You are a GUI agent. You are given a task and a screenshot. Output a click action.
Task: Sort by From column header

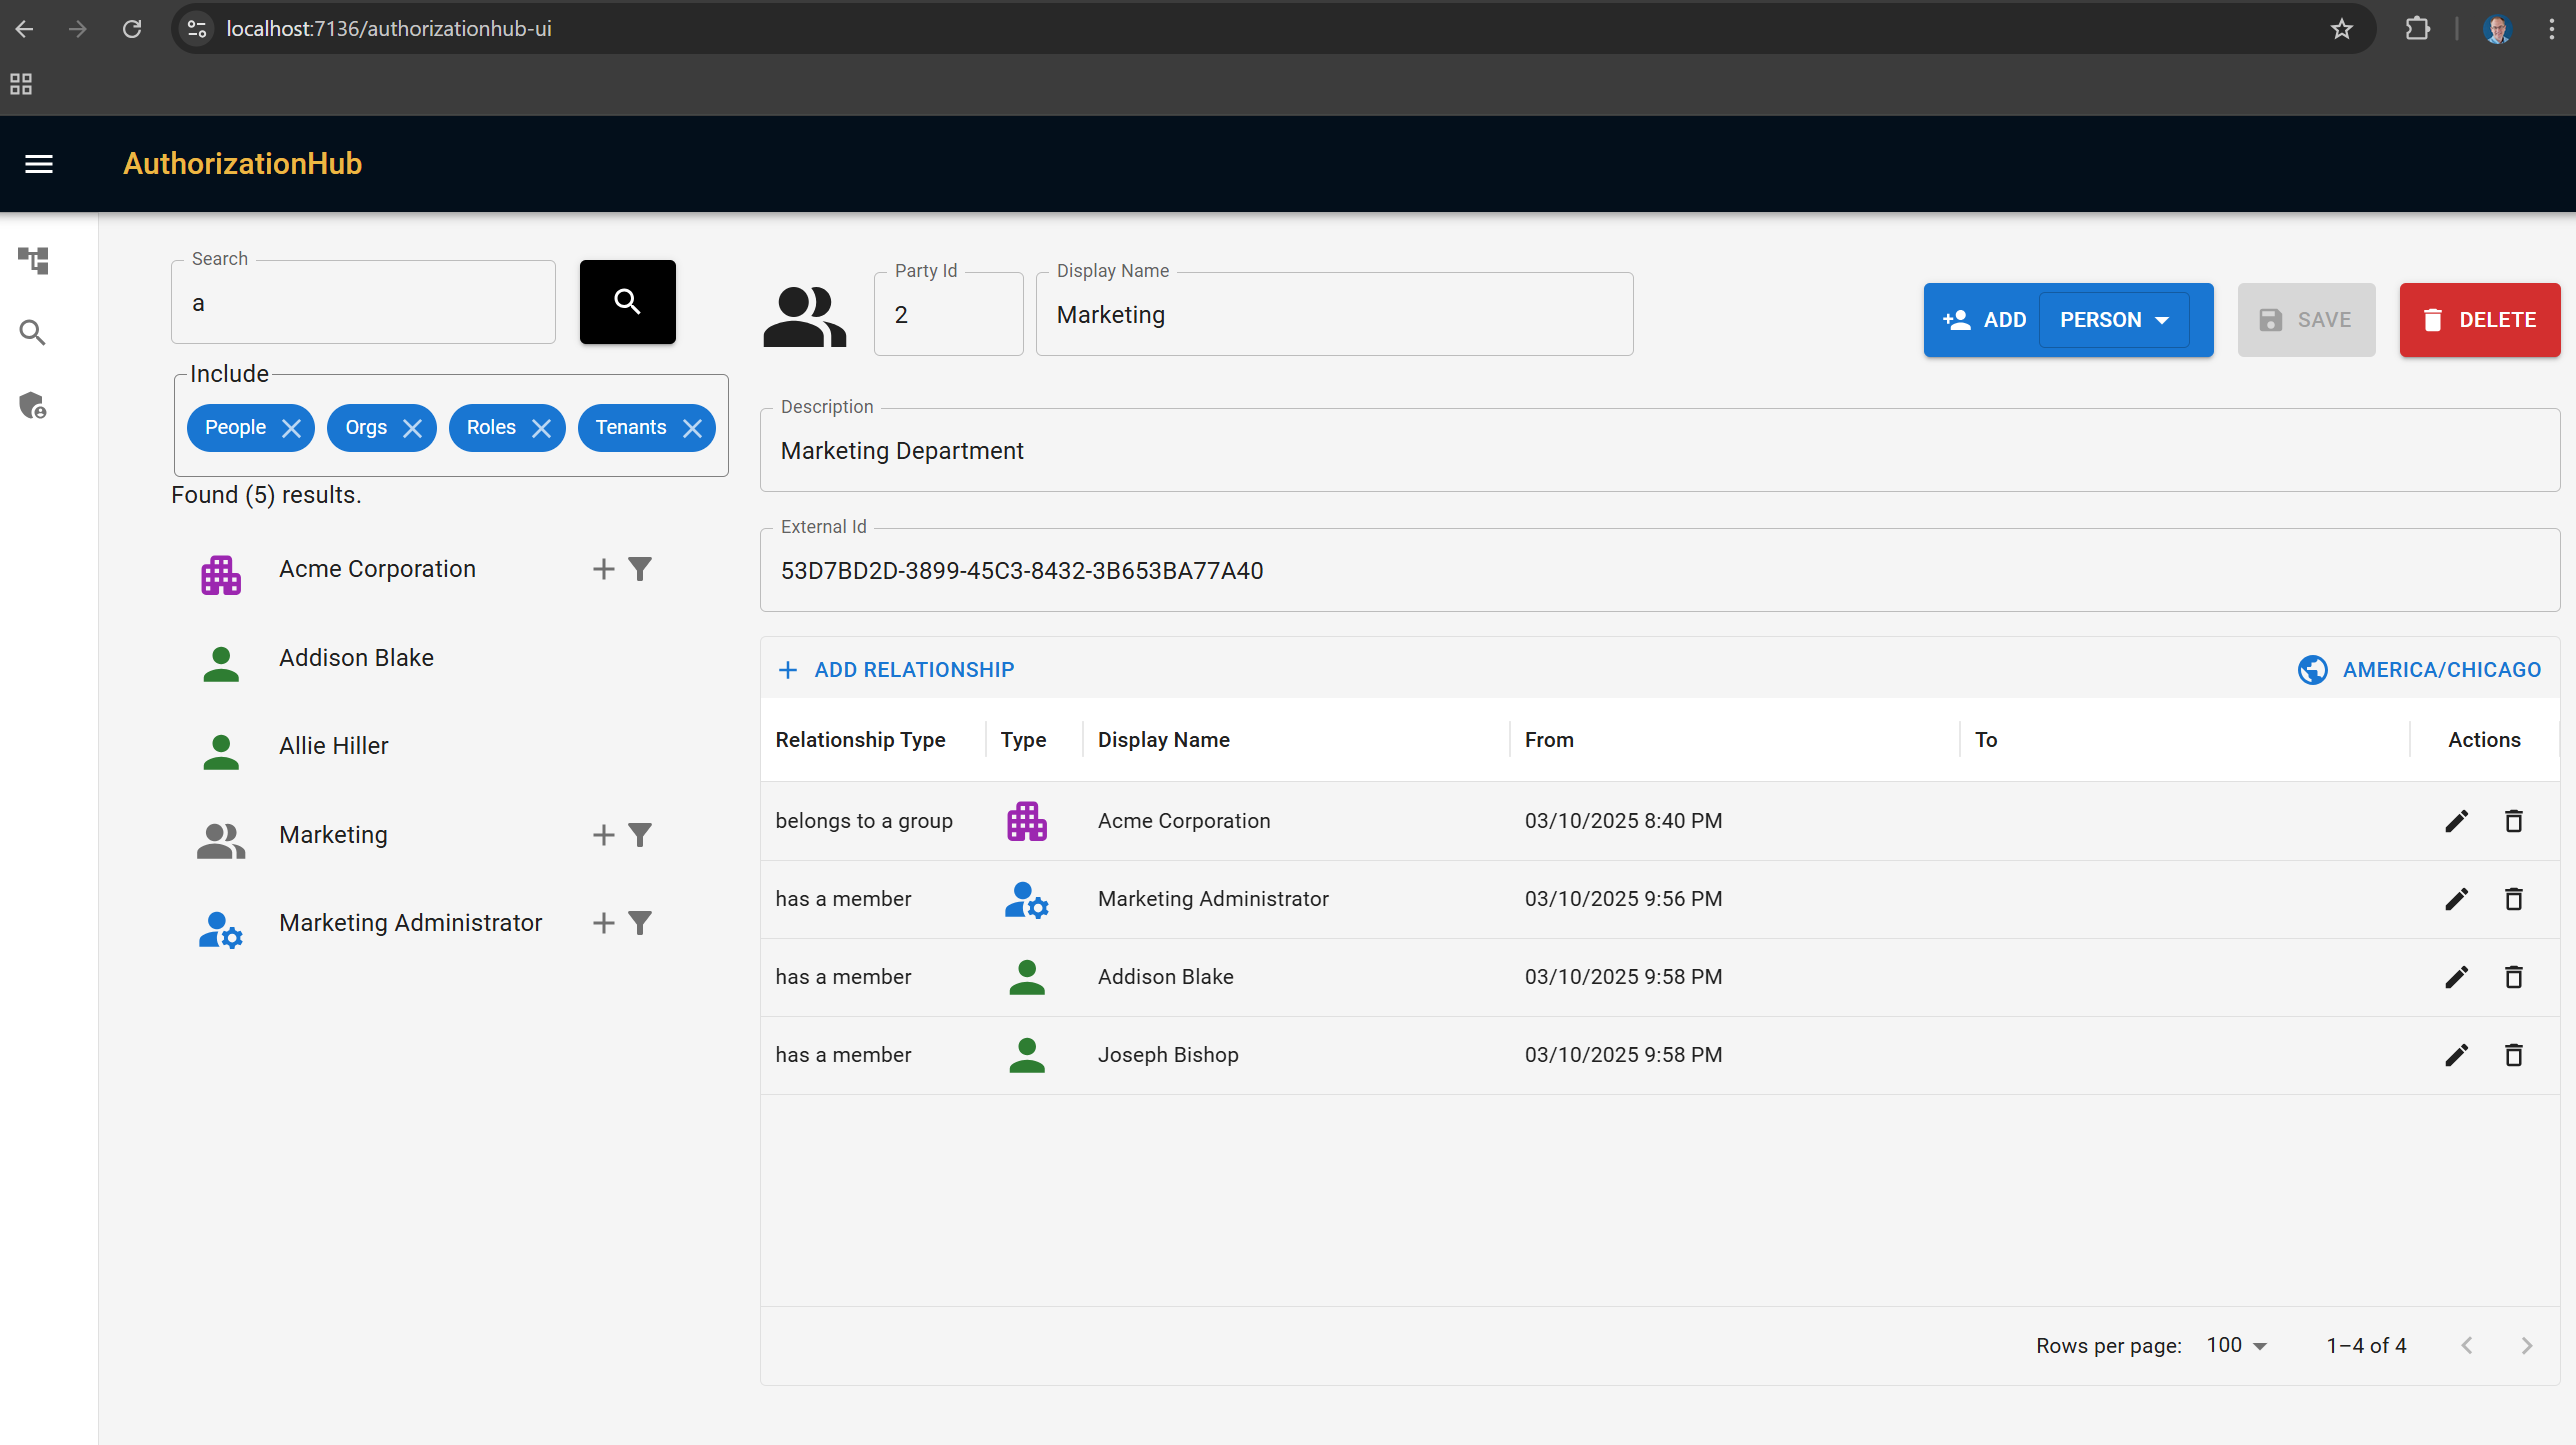(x=1548, y=740)
